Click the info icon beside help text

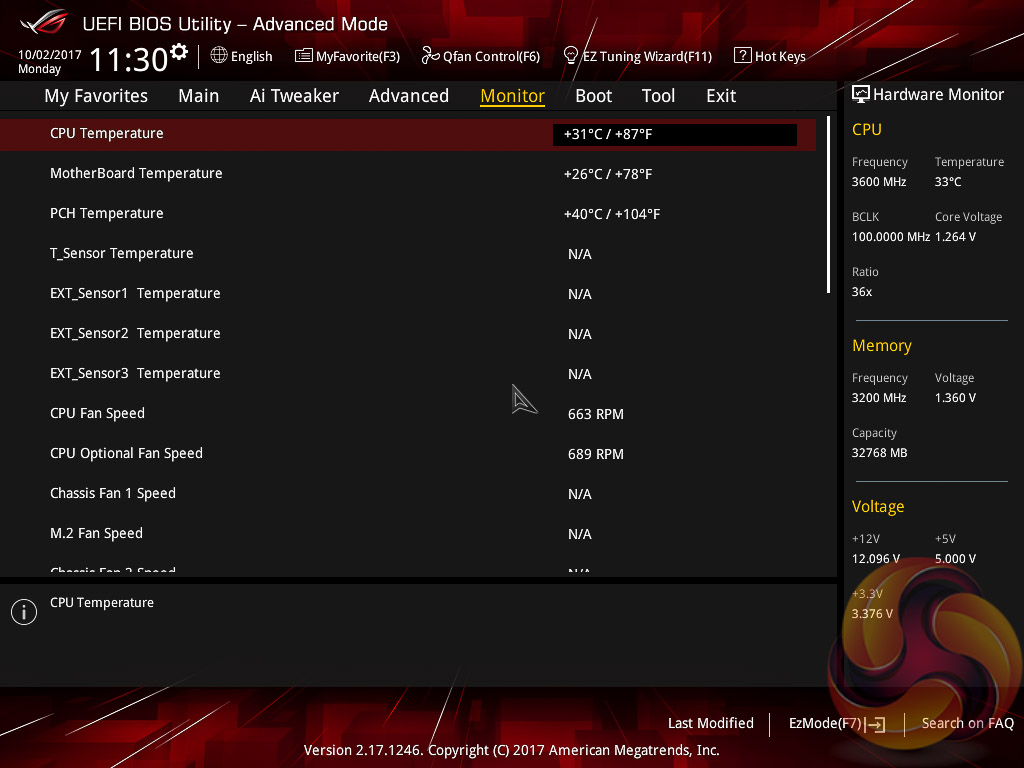[x=24, y=612]
